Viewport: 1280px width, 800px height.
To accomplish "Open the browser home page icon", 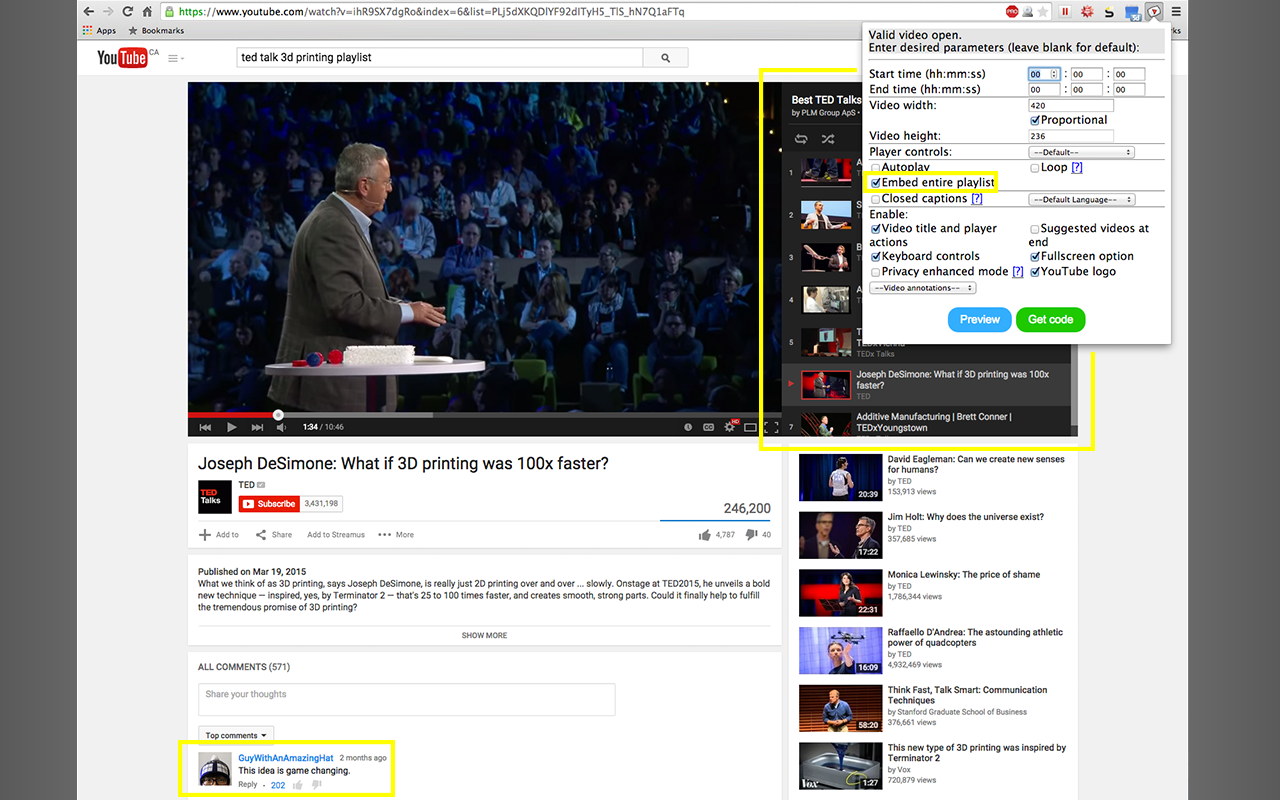I will tap(147, 12).
